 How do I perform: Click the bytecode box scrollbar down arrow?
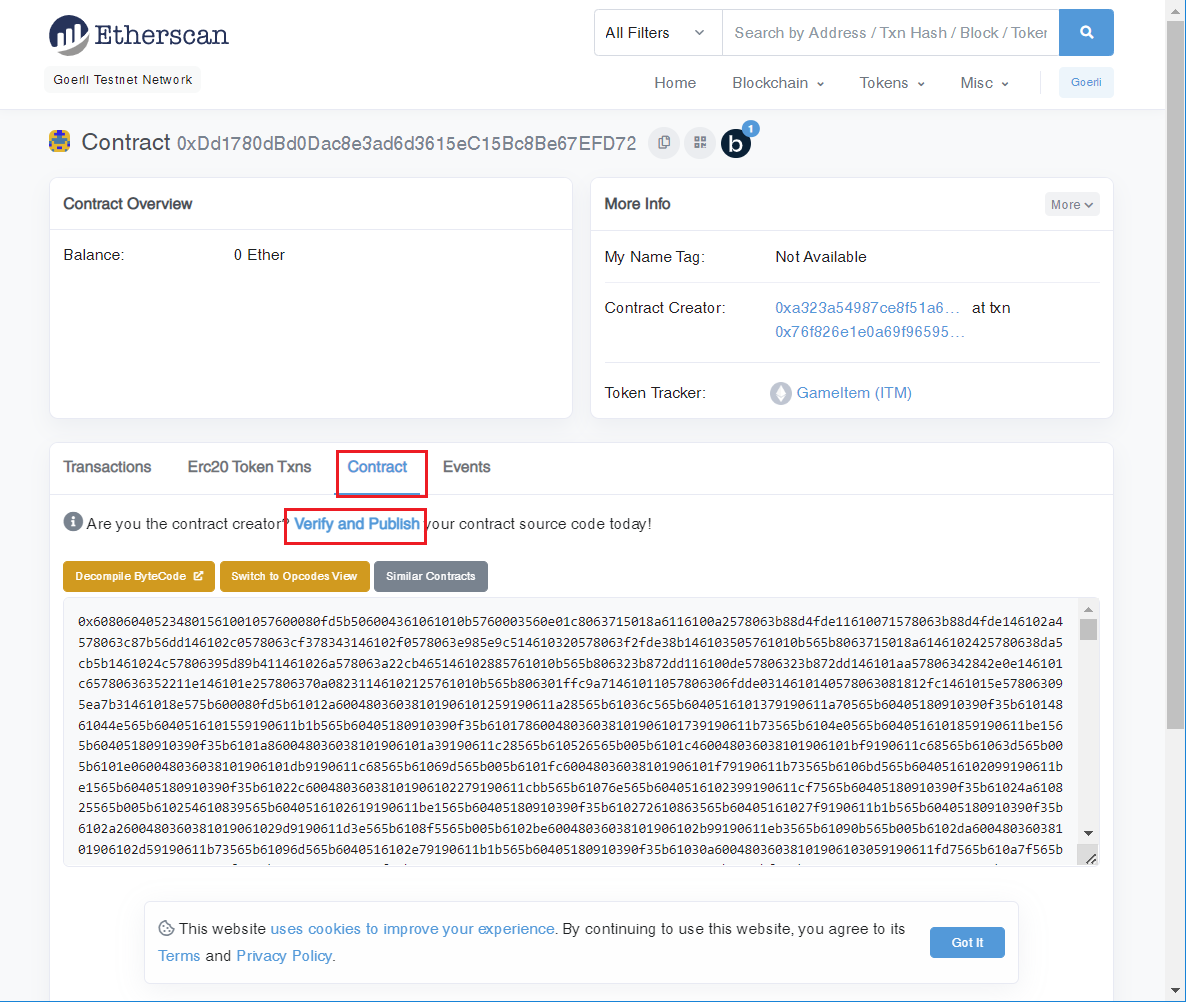click(x=1088, y=833)
